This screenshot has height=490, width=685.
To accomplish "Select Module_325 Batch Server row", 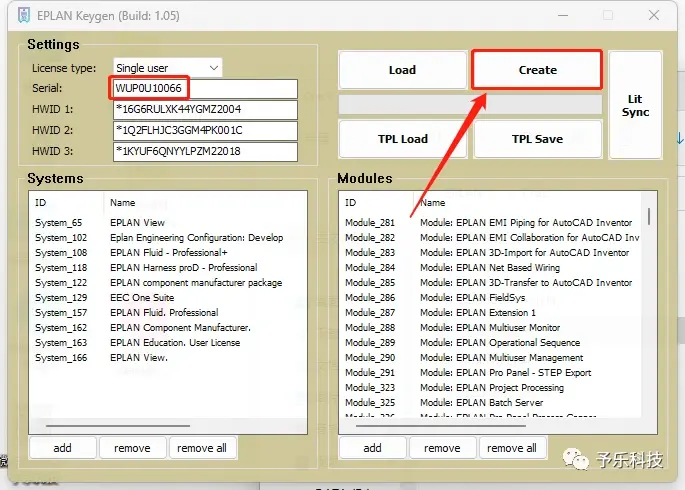I will 491,402.
